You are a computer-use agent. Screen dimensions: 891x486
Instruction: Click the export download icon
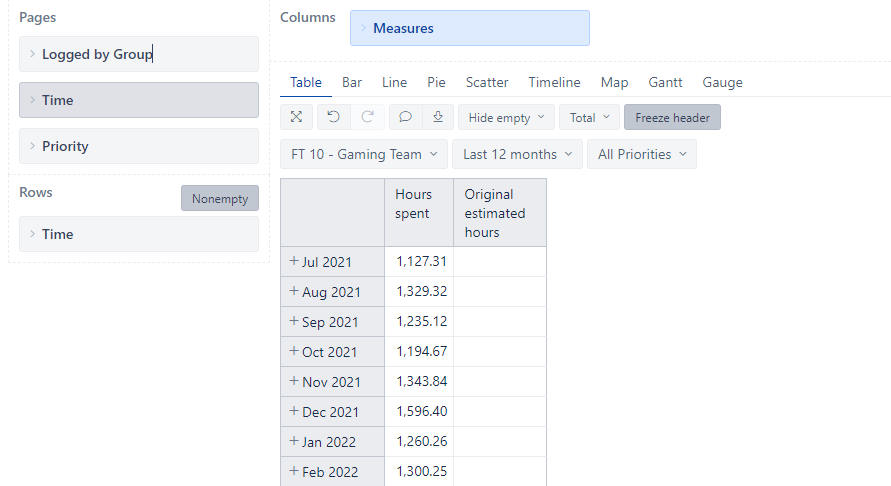[438, 117]
